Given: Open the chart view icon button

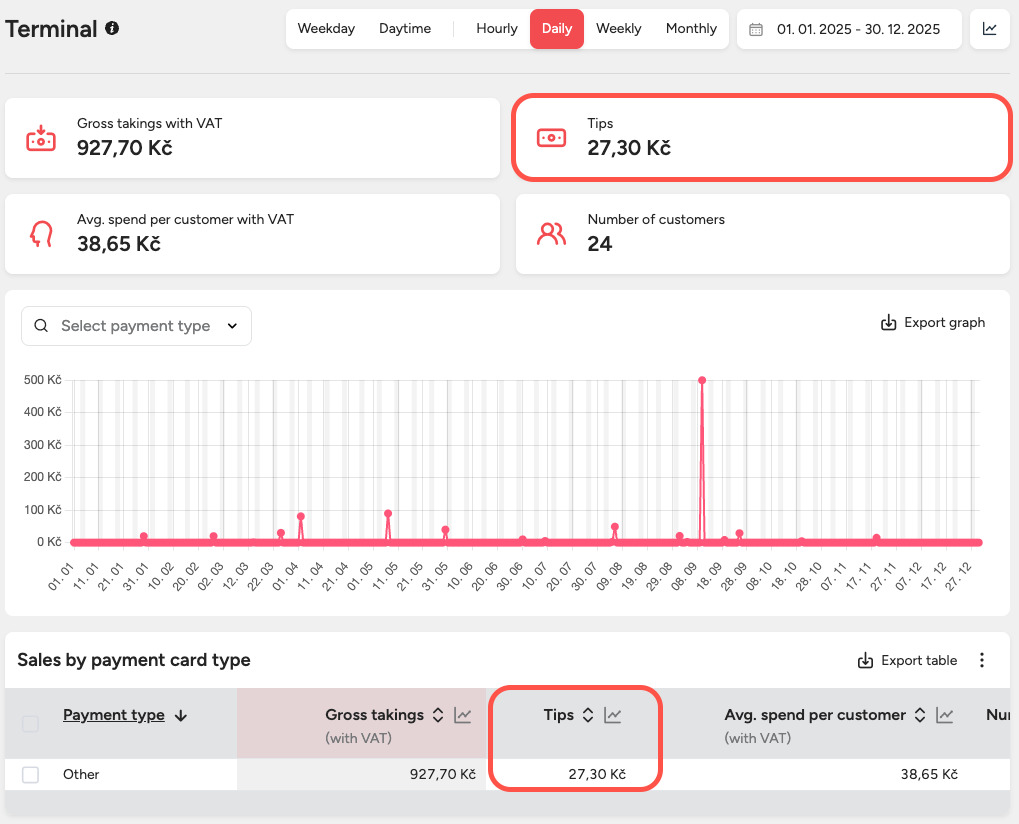Looking at the screenshot, I should point(989,29).
